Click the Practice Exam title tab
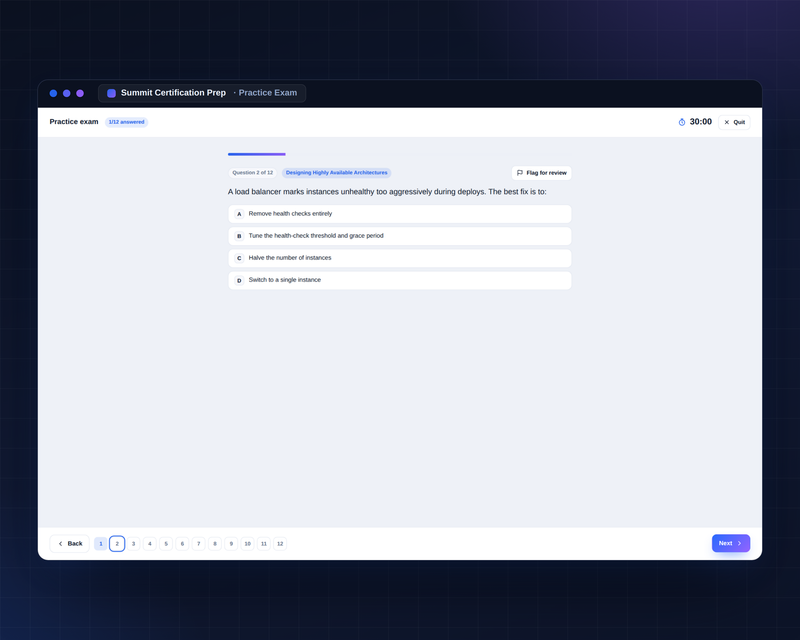800x640 pixels. [202, 93]
